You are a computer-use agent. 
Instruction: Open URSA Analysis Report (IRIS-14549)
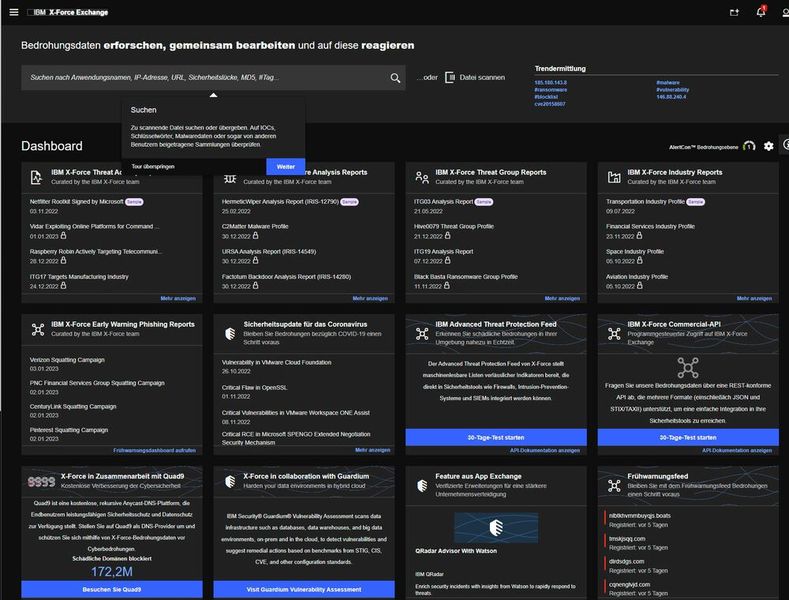click(269, 252)
